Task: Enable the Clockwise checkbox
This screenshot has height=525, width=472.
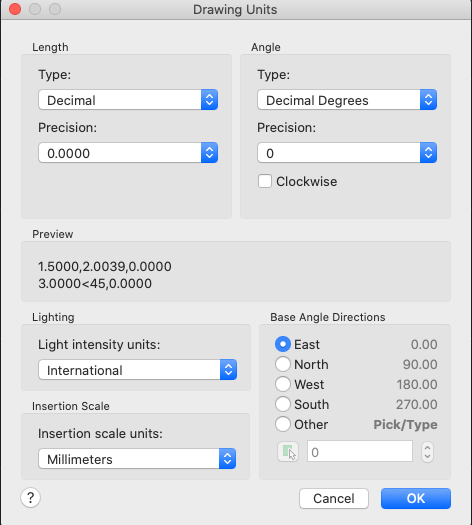Action: click(x=265, y=181)
